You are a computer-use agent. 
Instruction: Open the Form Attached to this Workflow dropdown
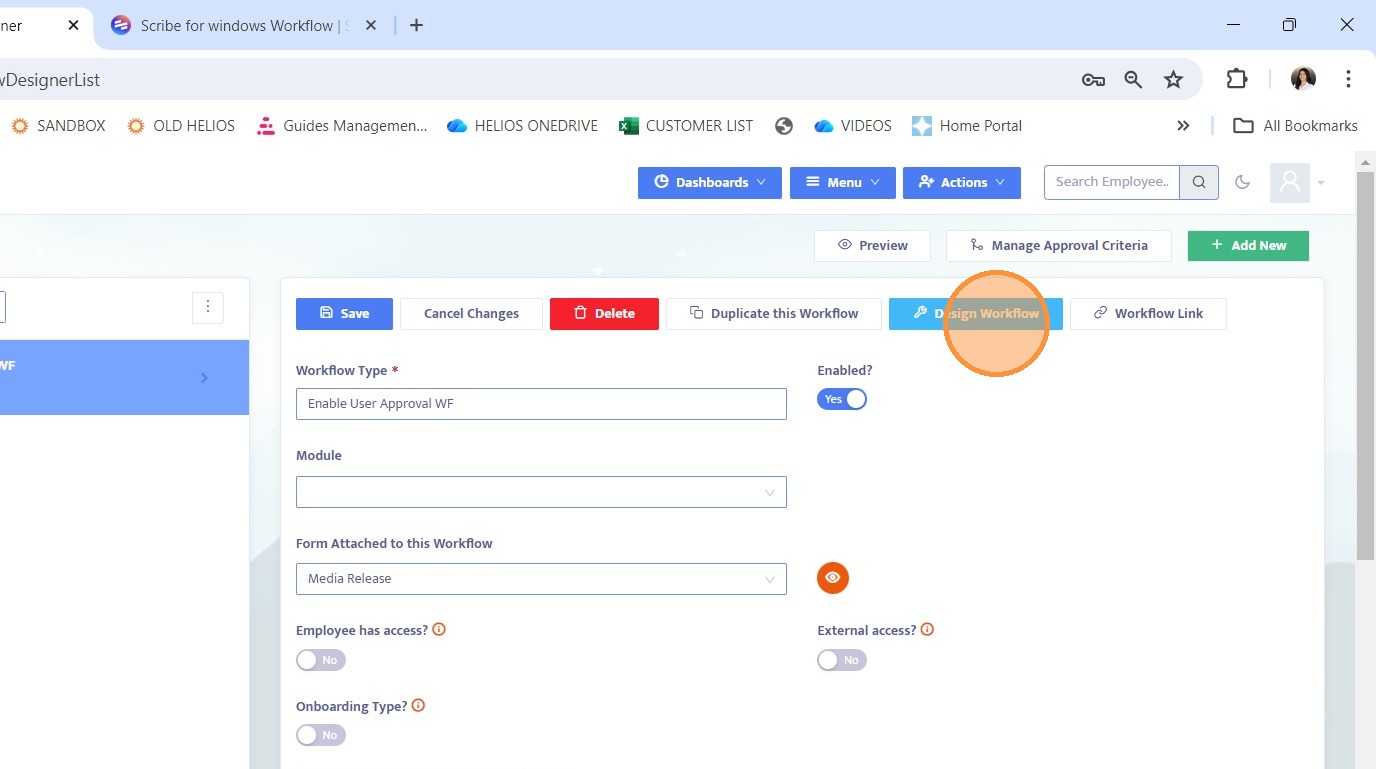coord(541,579)
